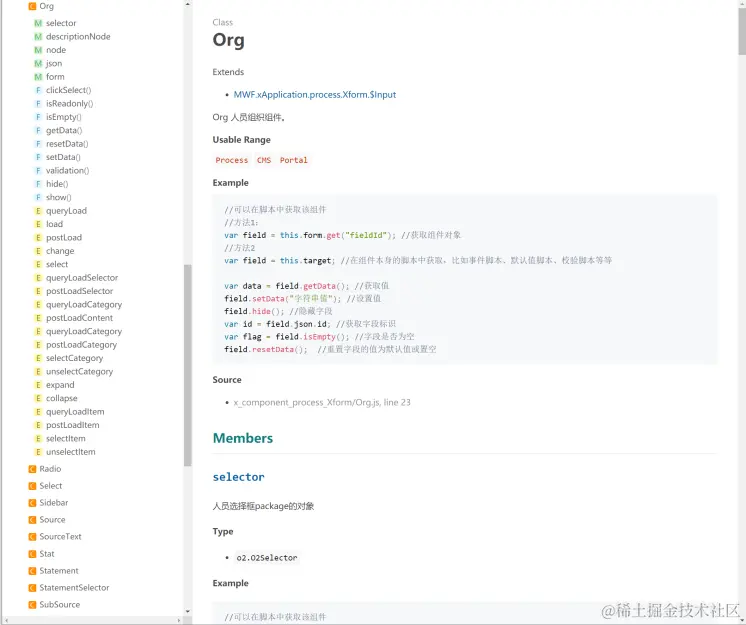This screenshot has height=625, width=746.
Task: Click the F icon next to resetData()
Action: [x=38, y=144]
